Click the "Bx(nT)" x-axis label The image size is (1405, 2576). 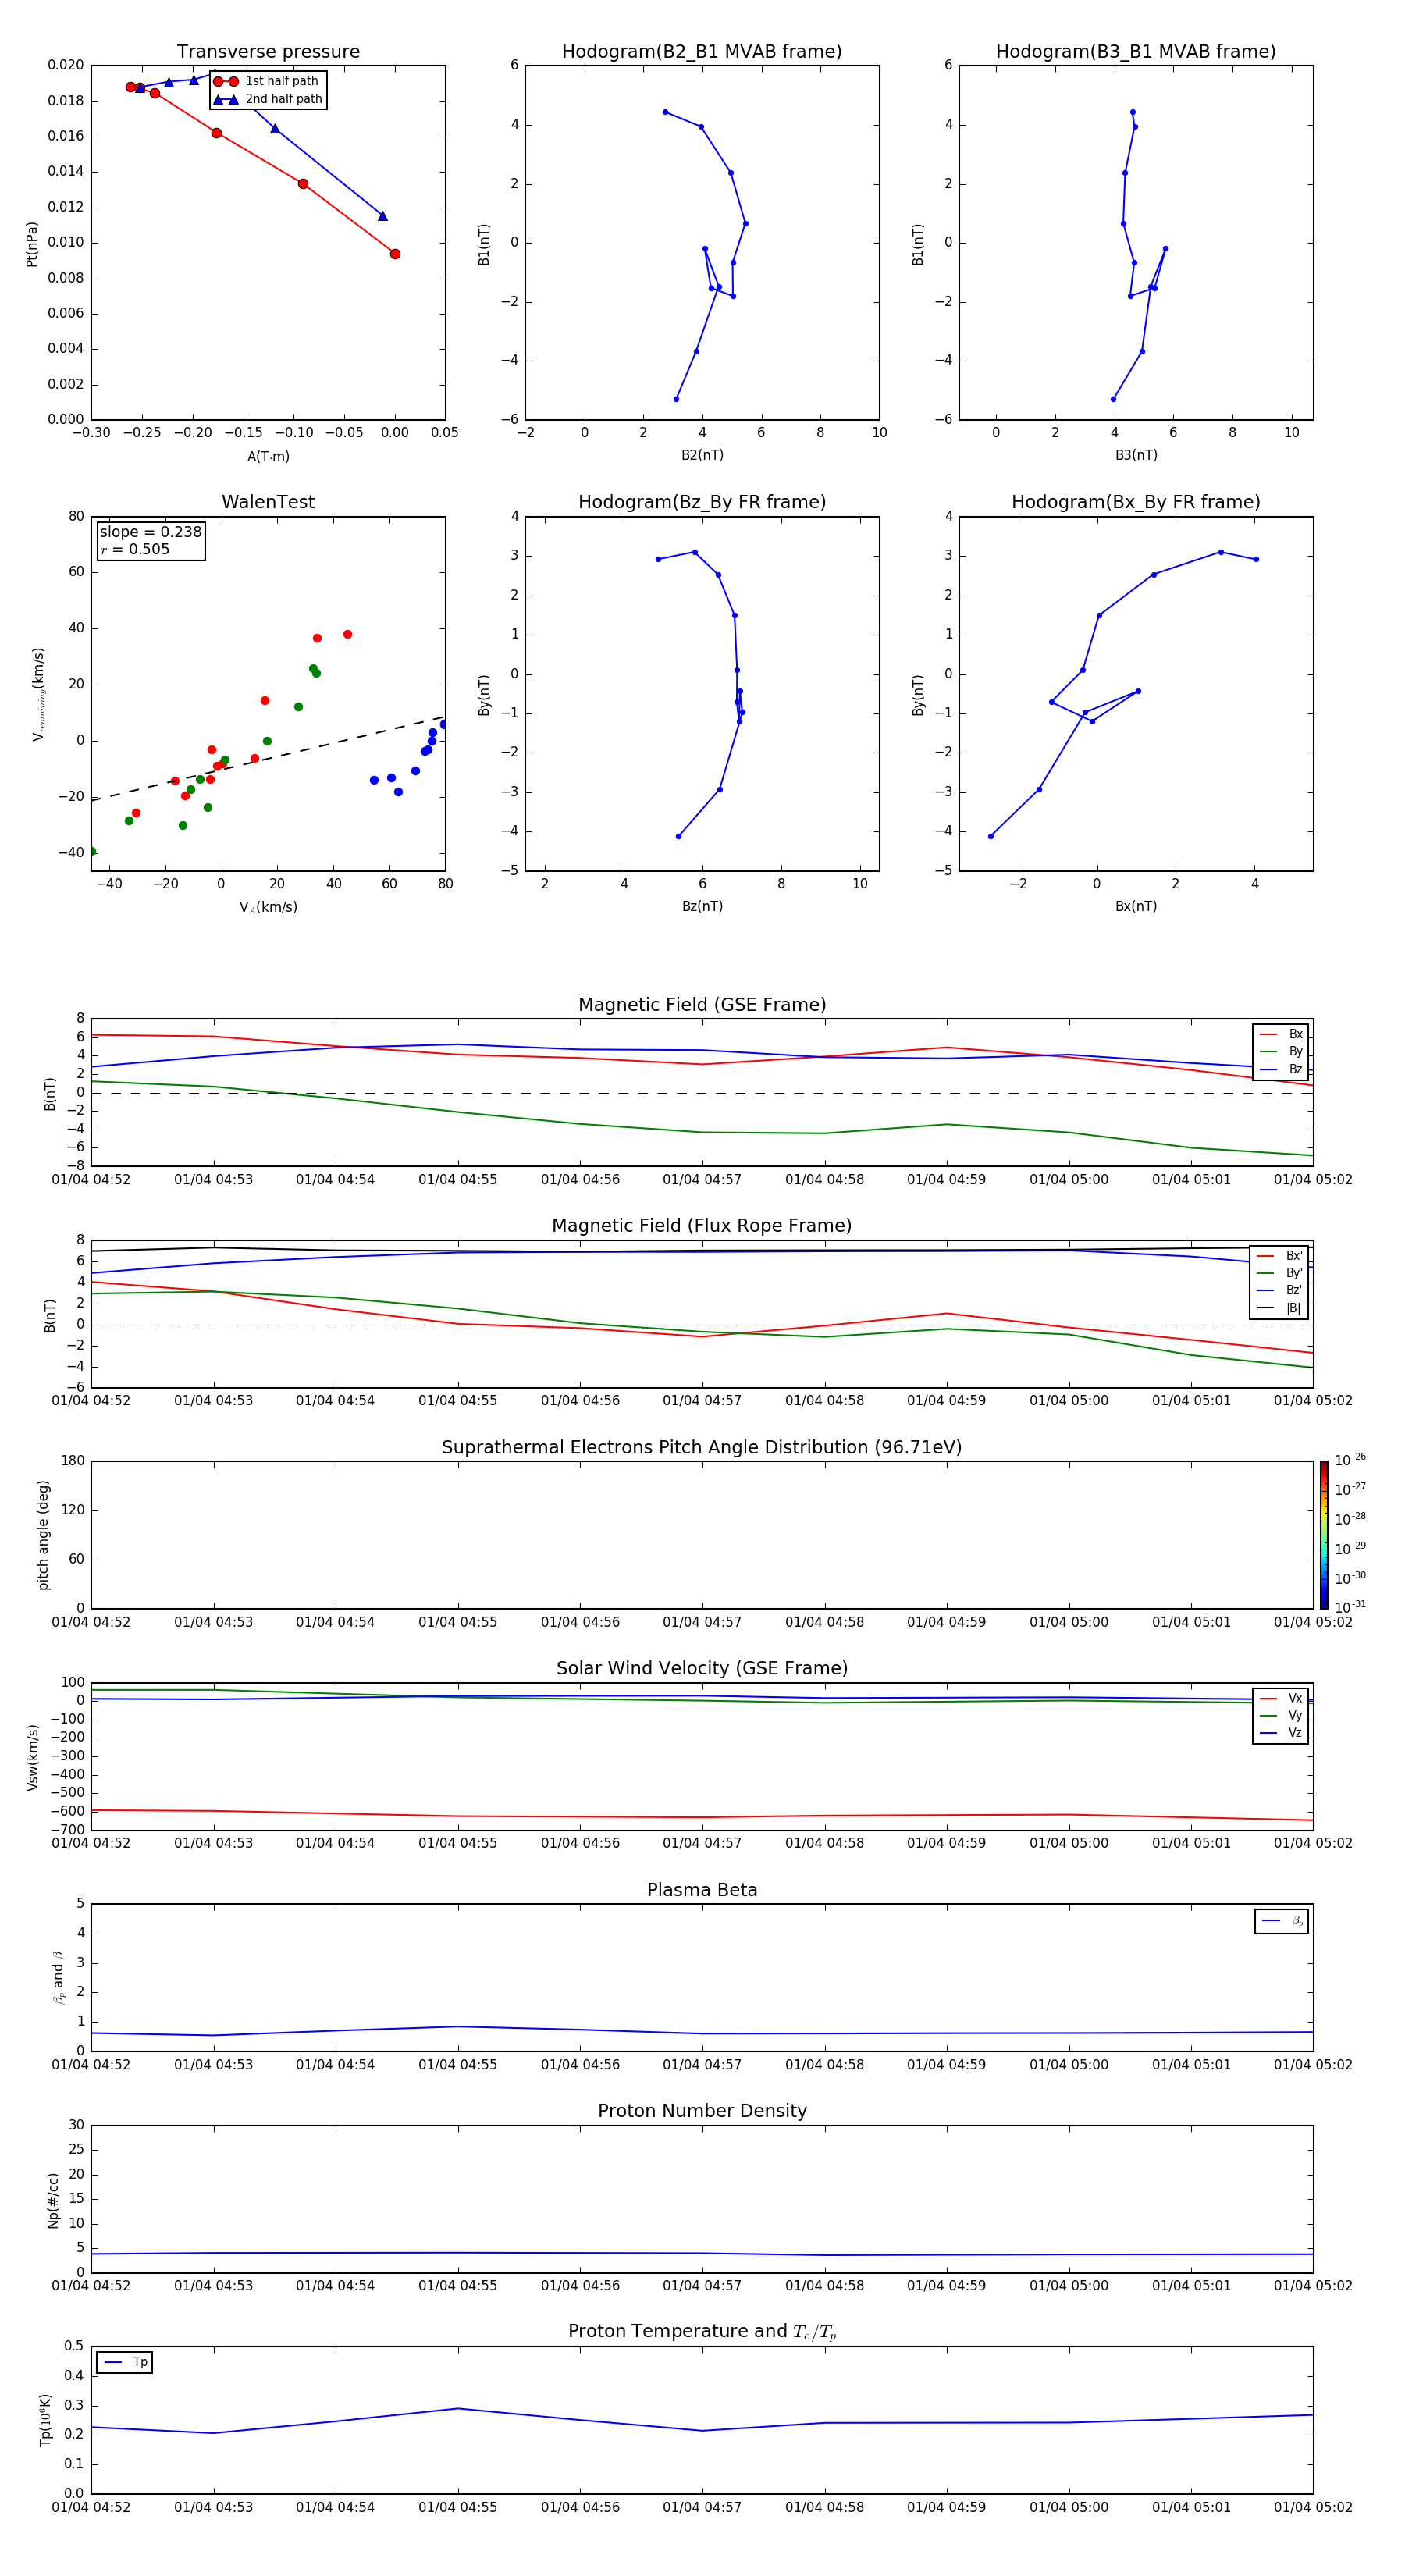[1136, 906]
